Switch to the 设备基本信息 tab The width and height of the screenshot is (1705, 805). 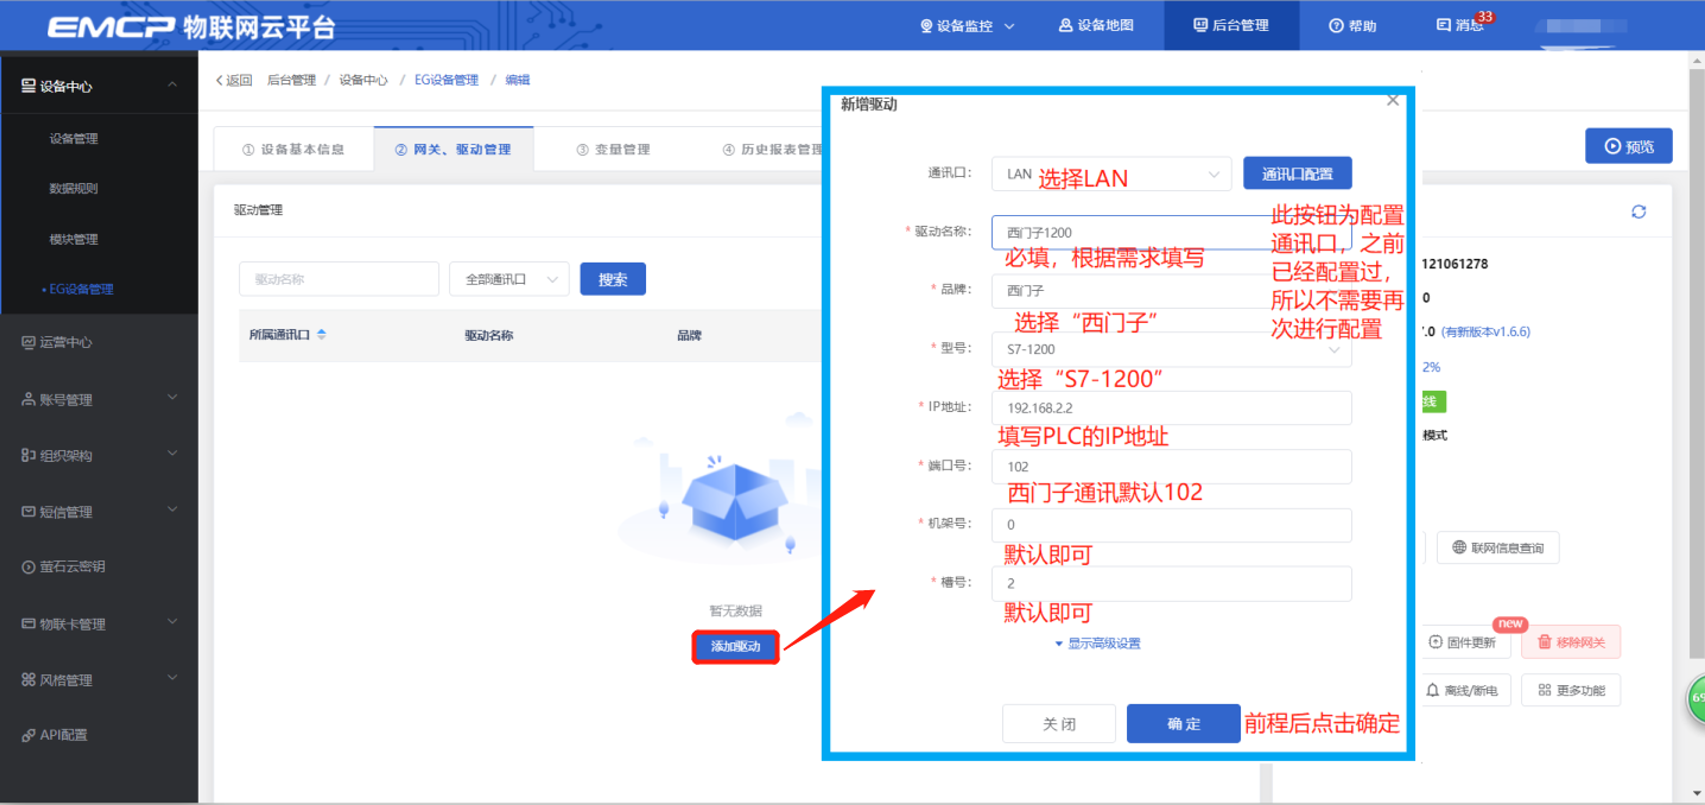pyautogui.click(x=293, y=149)
